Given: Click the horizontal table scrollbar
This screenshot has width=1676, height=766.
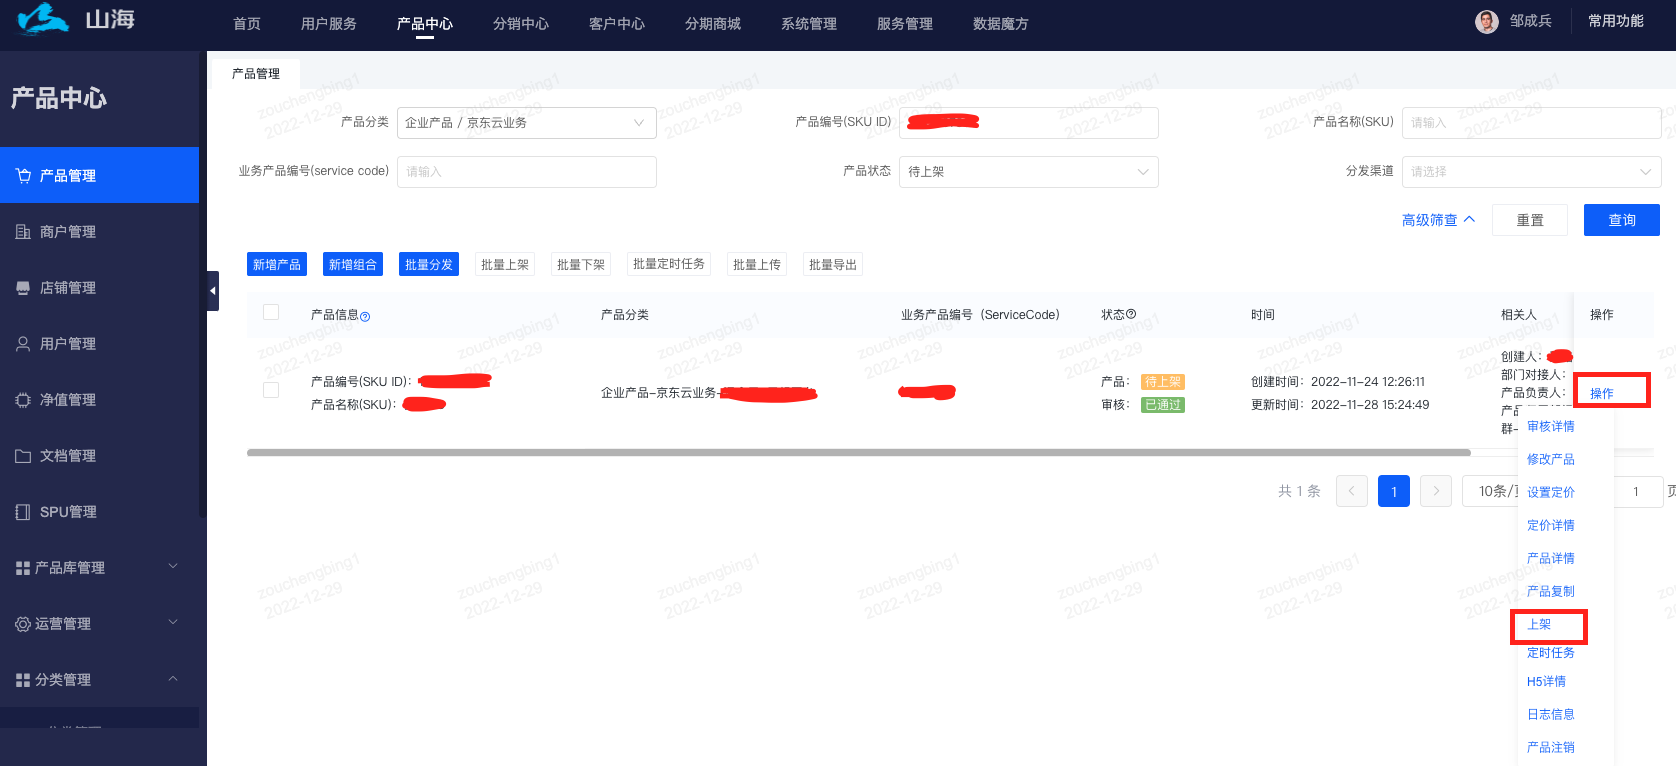Looking at the screenshot, I should (x=859, y=453).
